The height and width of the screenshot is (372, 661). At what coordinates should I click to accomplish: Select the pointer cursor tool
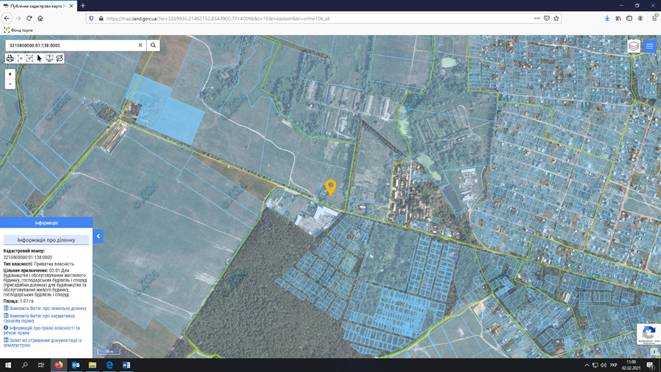point(40,58)
